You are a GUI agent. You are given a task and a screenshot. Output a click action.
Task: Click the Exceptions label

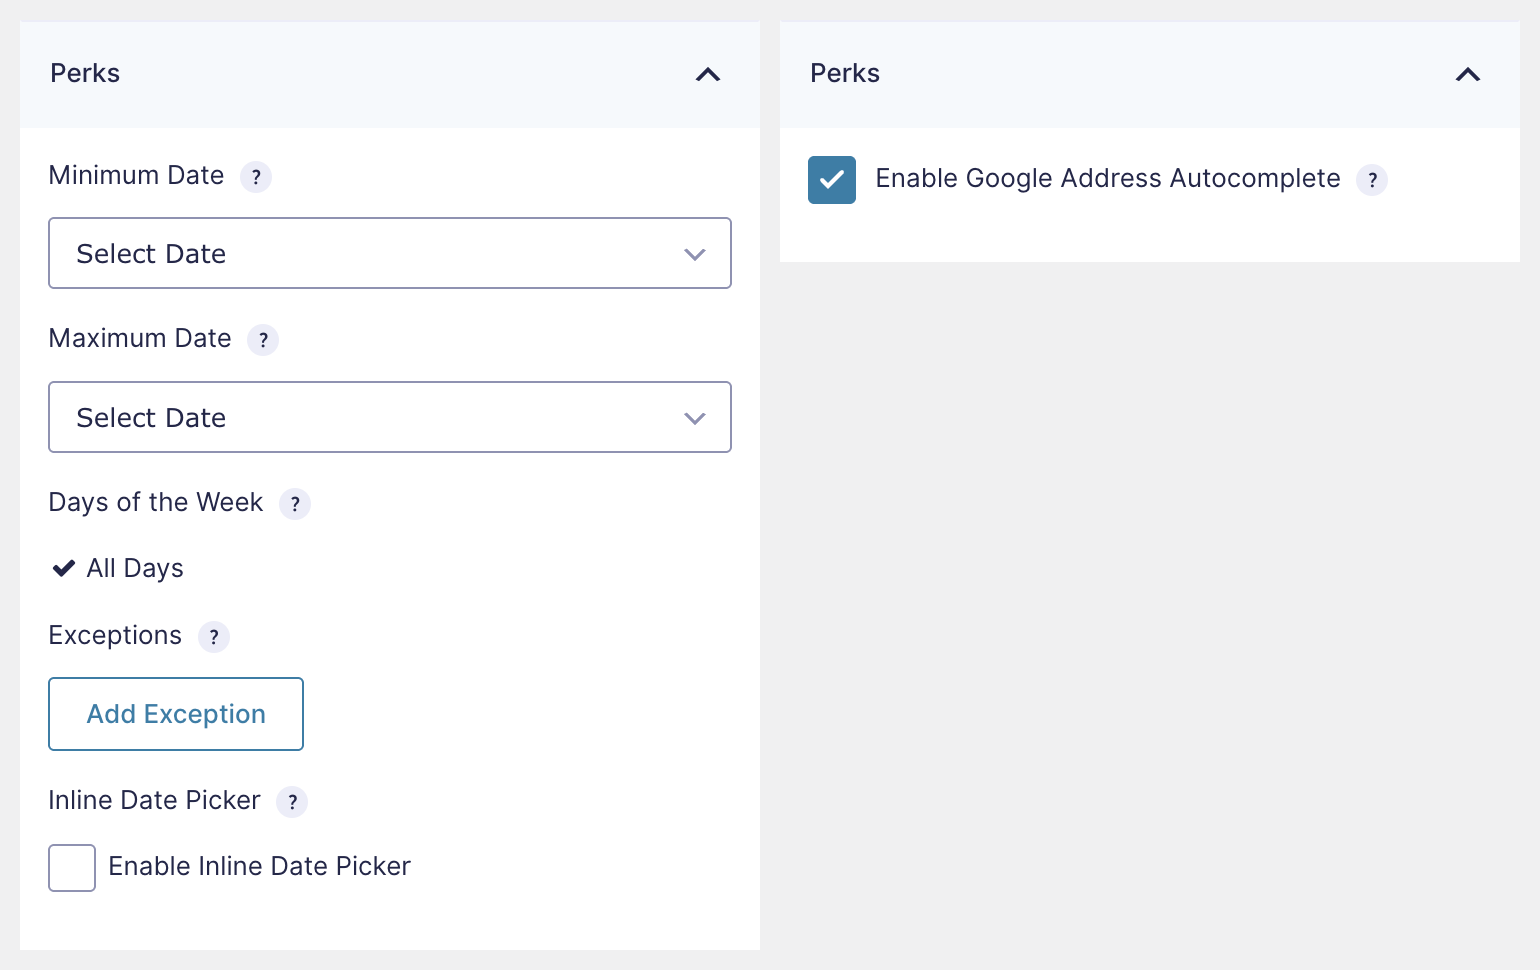point(115,635)
